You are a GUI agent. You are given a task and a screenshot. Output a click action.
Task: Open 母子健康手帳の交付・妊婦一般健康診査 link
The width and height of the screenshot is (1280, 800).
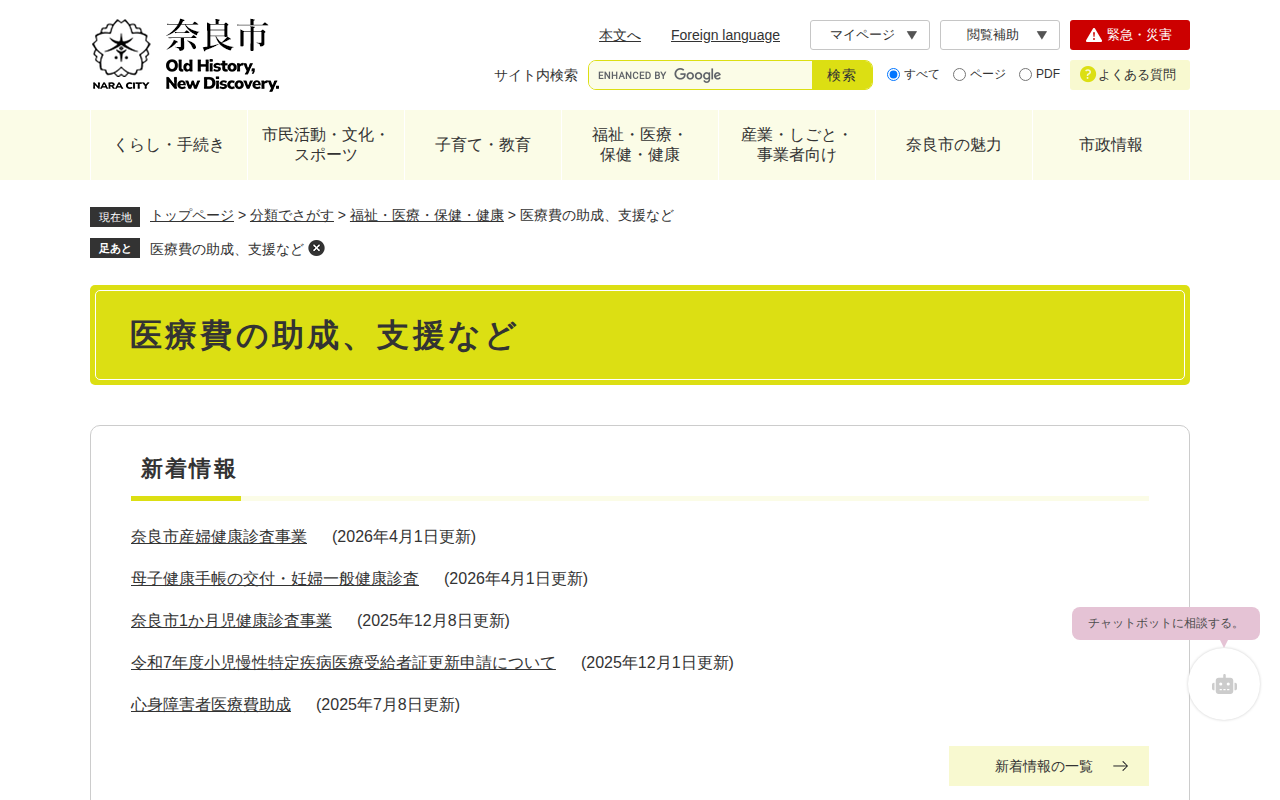click(x=275, y=579)
